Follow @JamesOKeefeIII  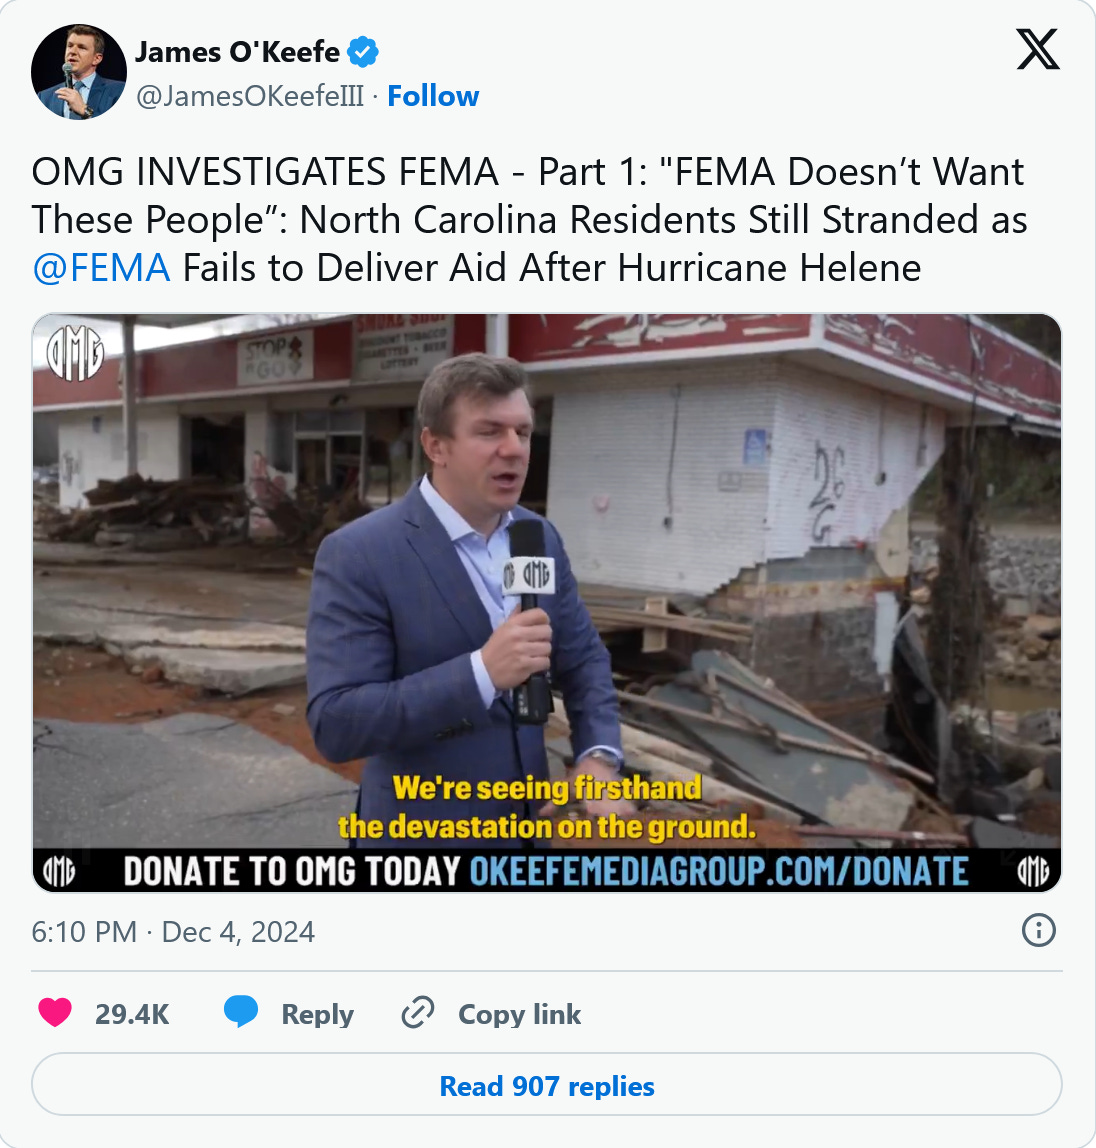[x=433, y=96]
